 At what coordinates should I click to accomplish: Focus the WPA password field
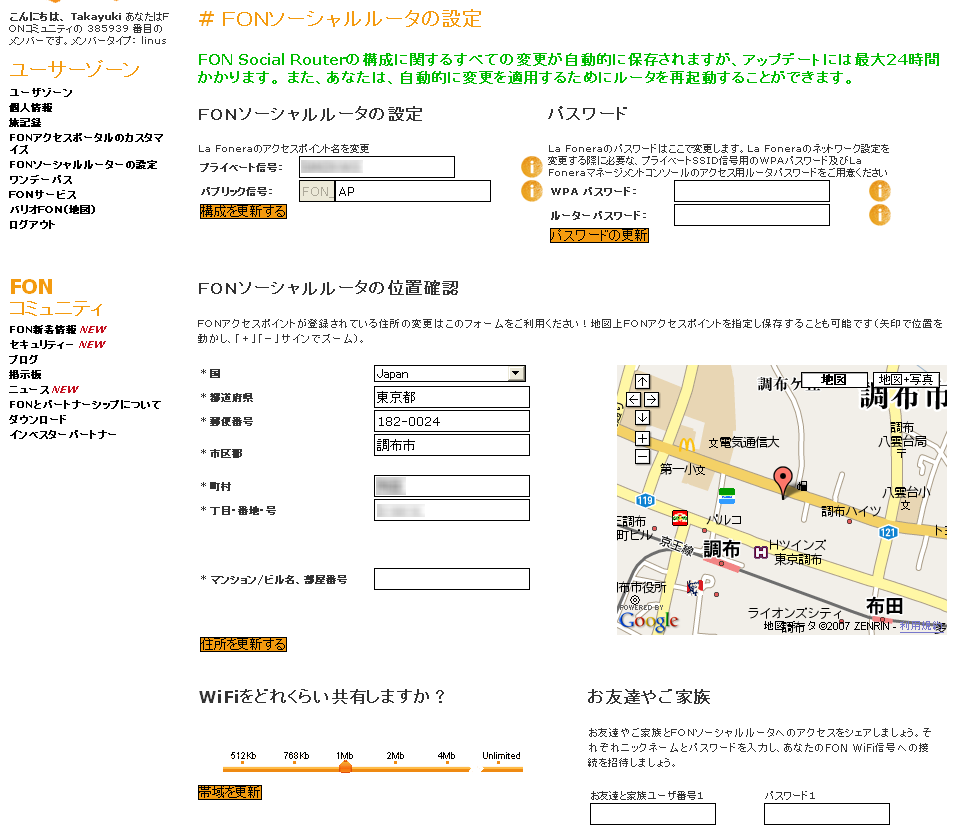751,191
